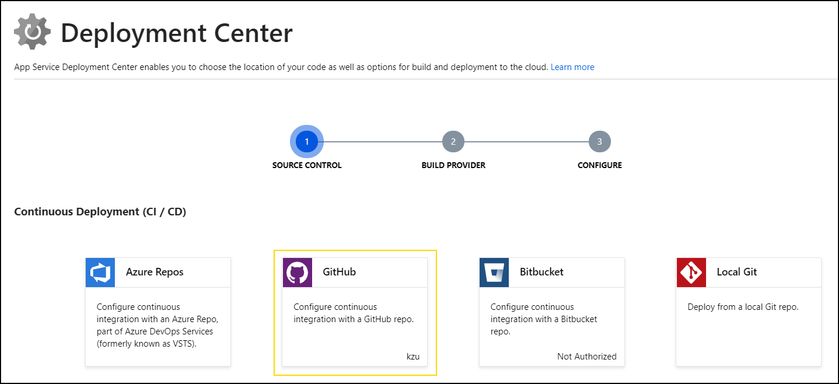
Task: Open the Learn more link
Action: pos(572,67)
